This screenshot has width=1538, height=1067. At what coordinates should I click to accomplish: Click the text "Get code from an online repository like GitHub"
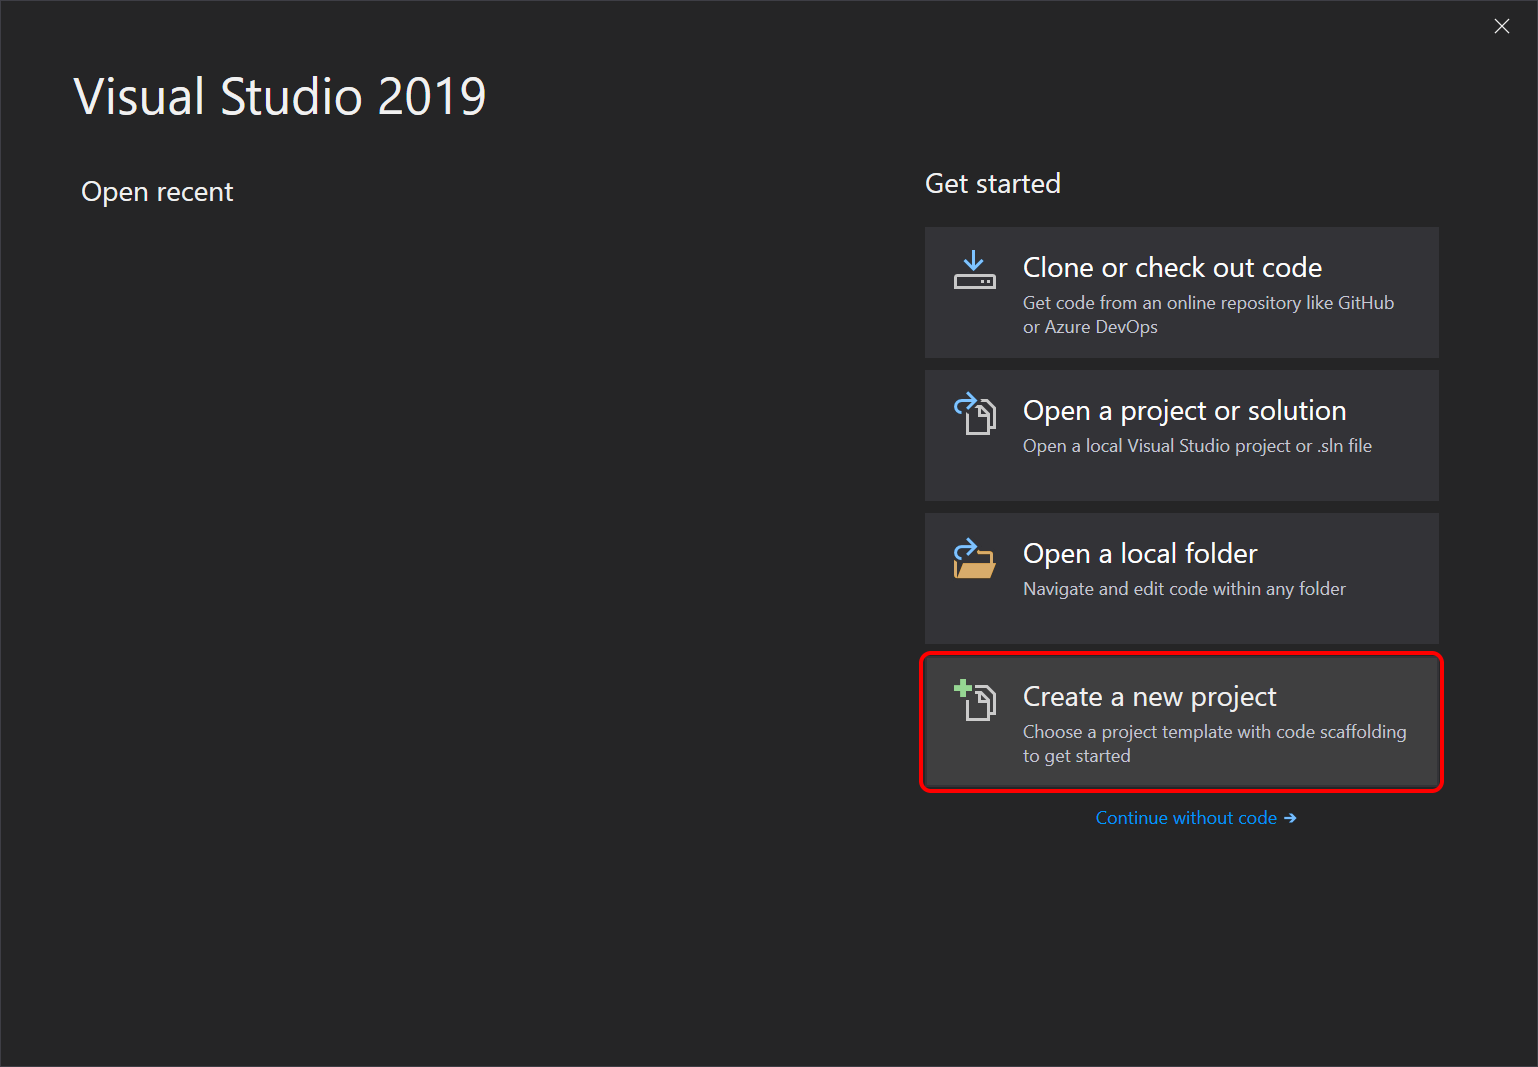pos(1208,303)
